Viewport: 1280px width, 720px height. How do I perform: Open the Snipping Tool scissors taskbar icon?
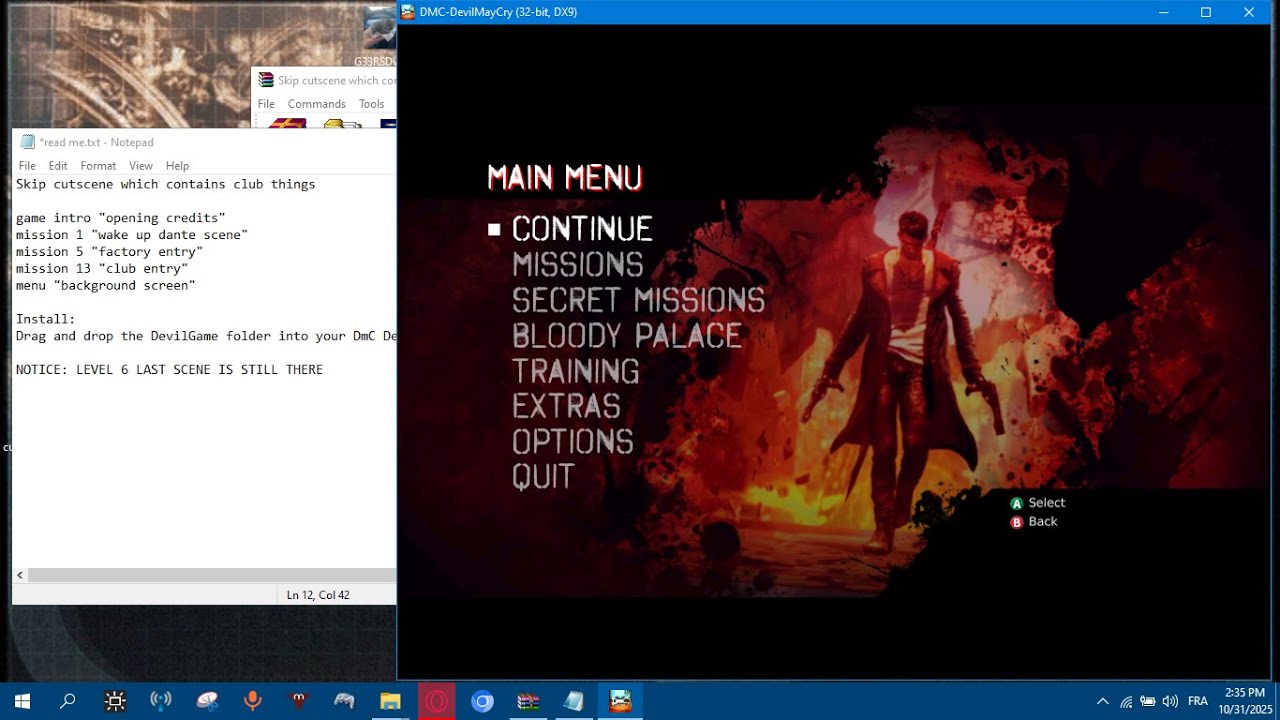(x=207, y=701)
